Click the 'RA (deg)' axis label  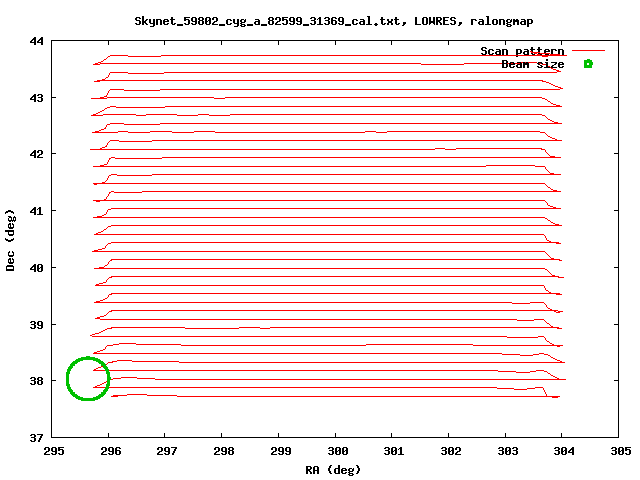click(x=333, y=470)
